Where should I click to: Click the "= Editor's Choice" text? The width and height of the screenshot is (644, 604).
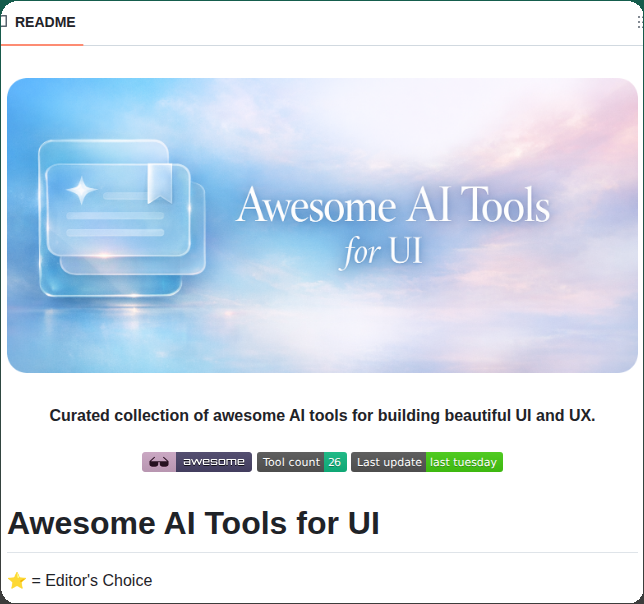tap(92, 581)
